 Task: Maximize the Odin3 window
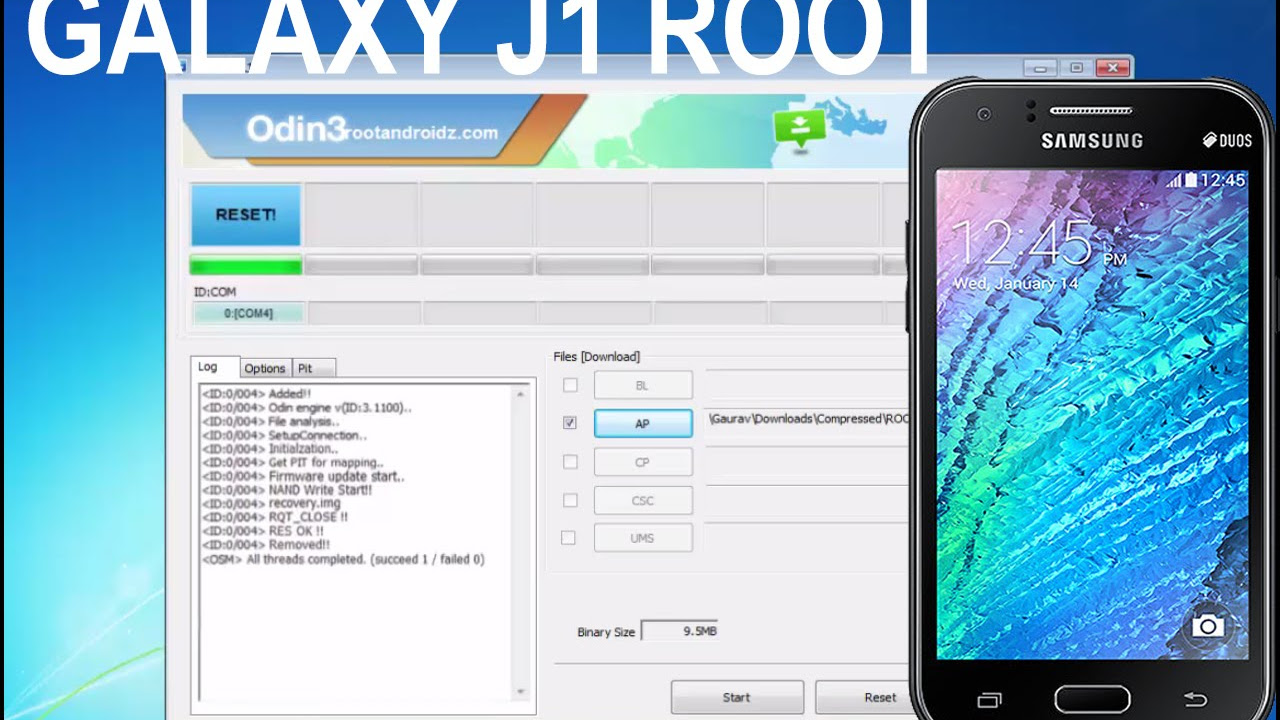pyautogui.click(x=1076, y=68)
